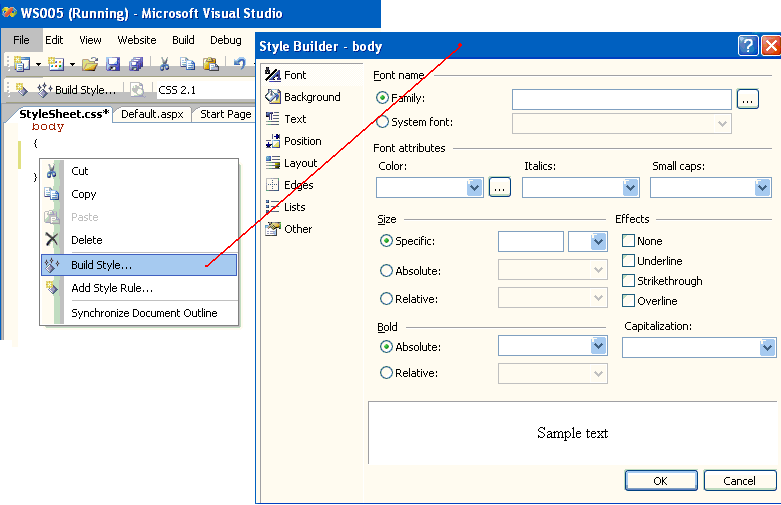The image size is (781, 505).
Task: Click the Undo arrow toolbar icon
Action: [240, 63]
